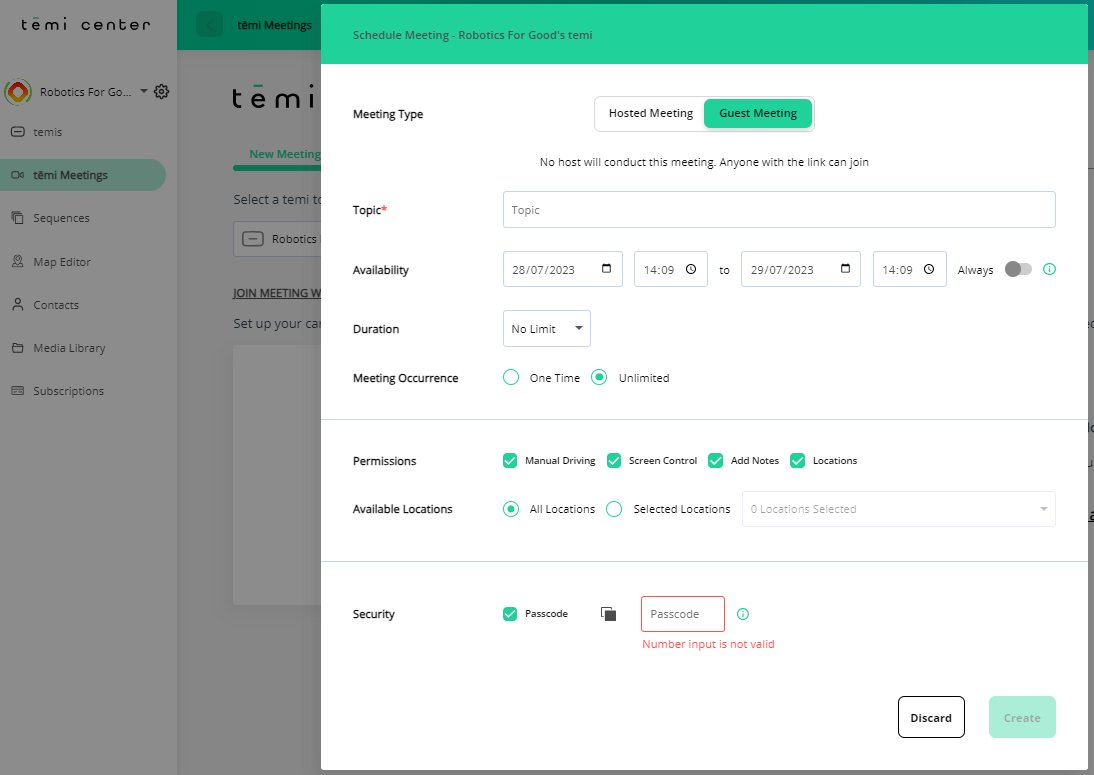Click the temis device icon in the sidebar
1094x775 pixels.
tap(19, 131)
